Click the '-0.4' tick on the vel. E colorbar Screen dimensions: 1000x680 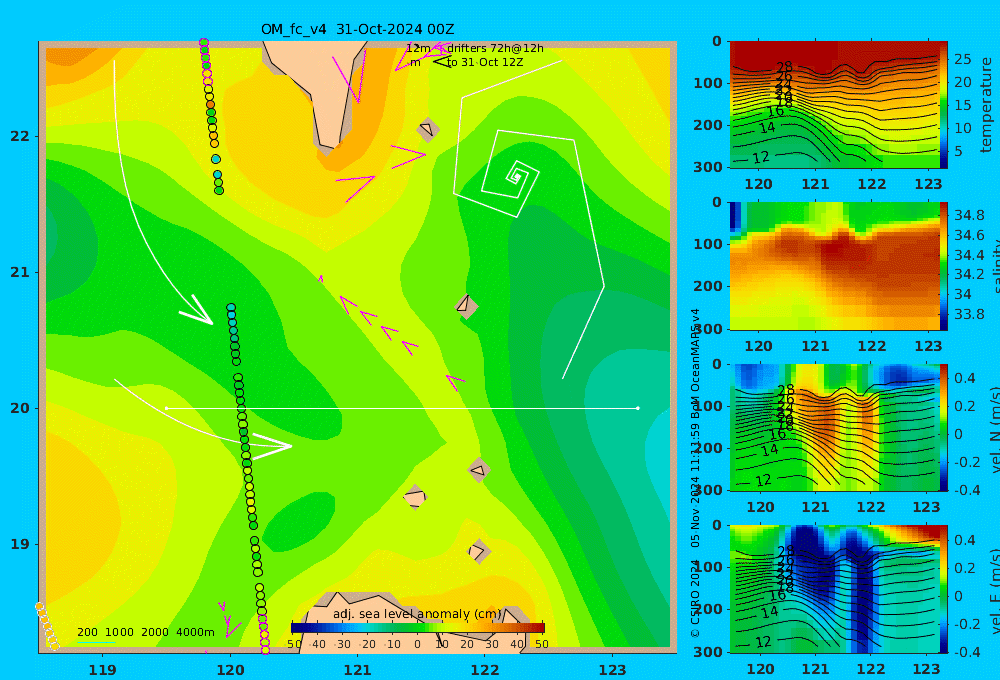(x=965, y=652)
